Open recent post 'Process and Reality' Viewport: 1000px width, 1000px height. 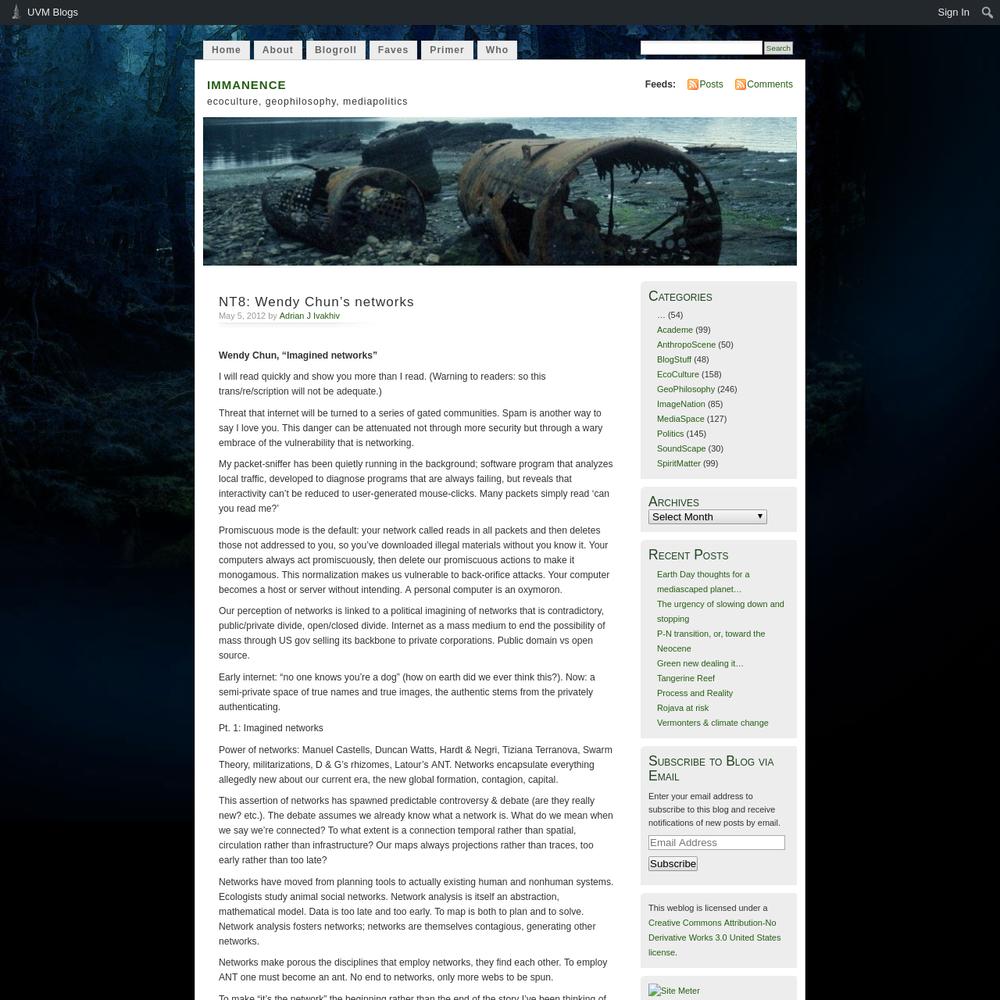coord(695,693)
